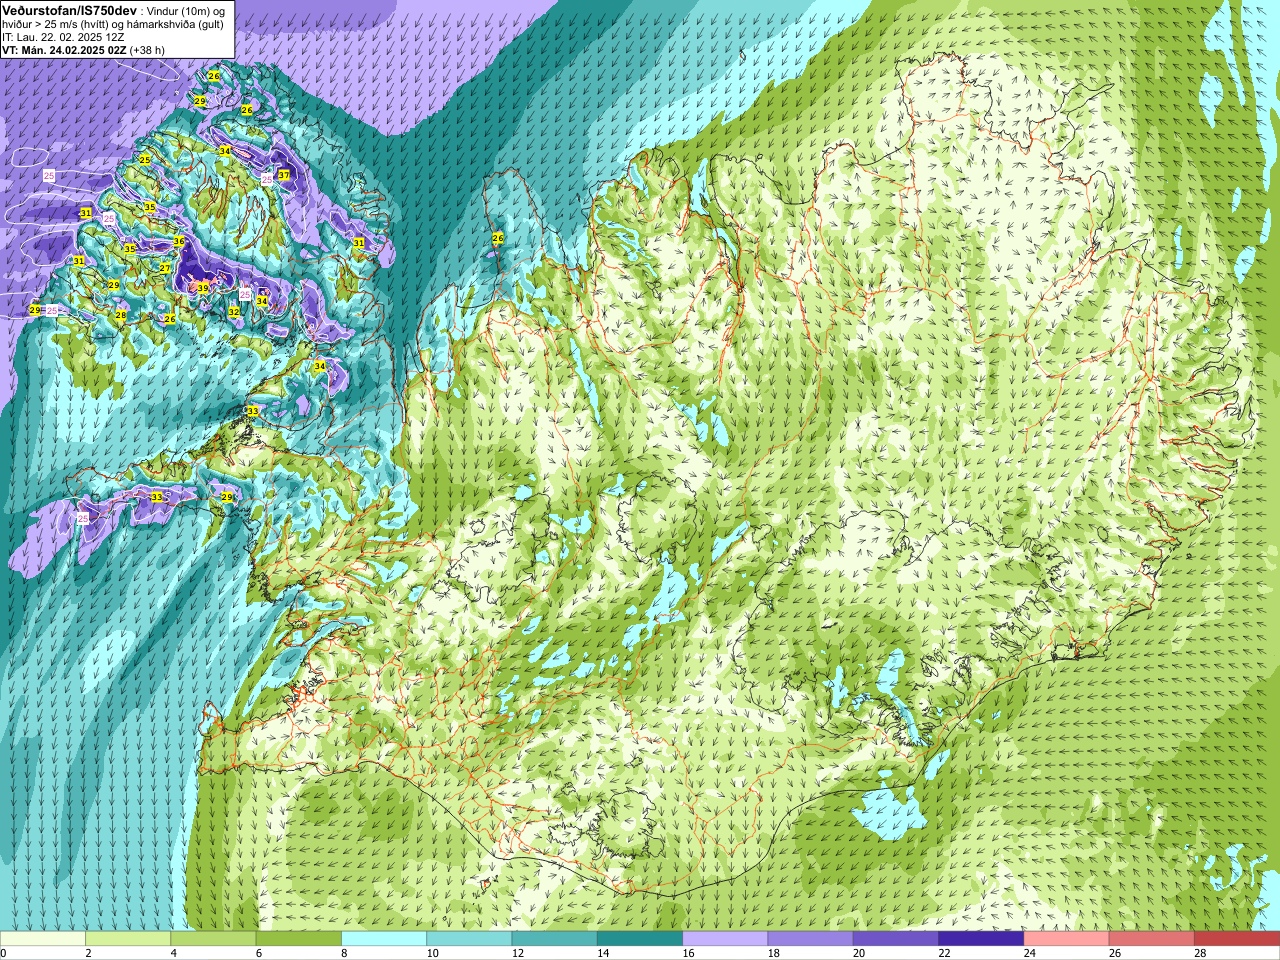The height and width of the screenshot is (960, 1280).
Task: Click the legend scale number 4
Action: tap(173, 953)
